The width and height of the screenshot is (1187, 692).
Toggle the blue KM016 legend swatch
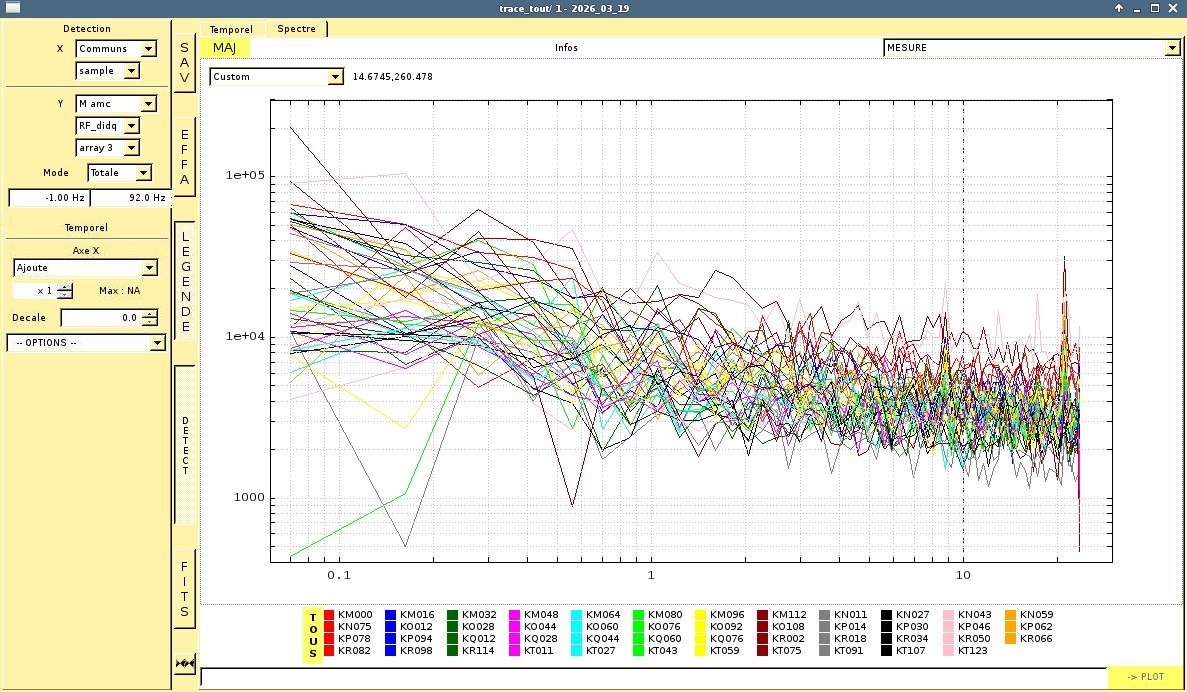point(391,615)
